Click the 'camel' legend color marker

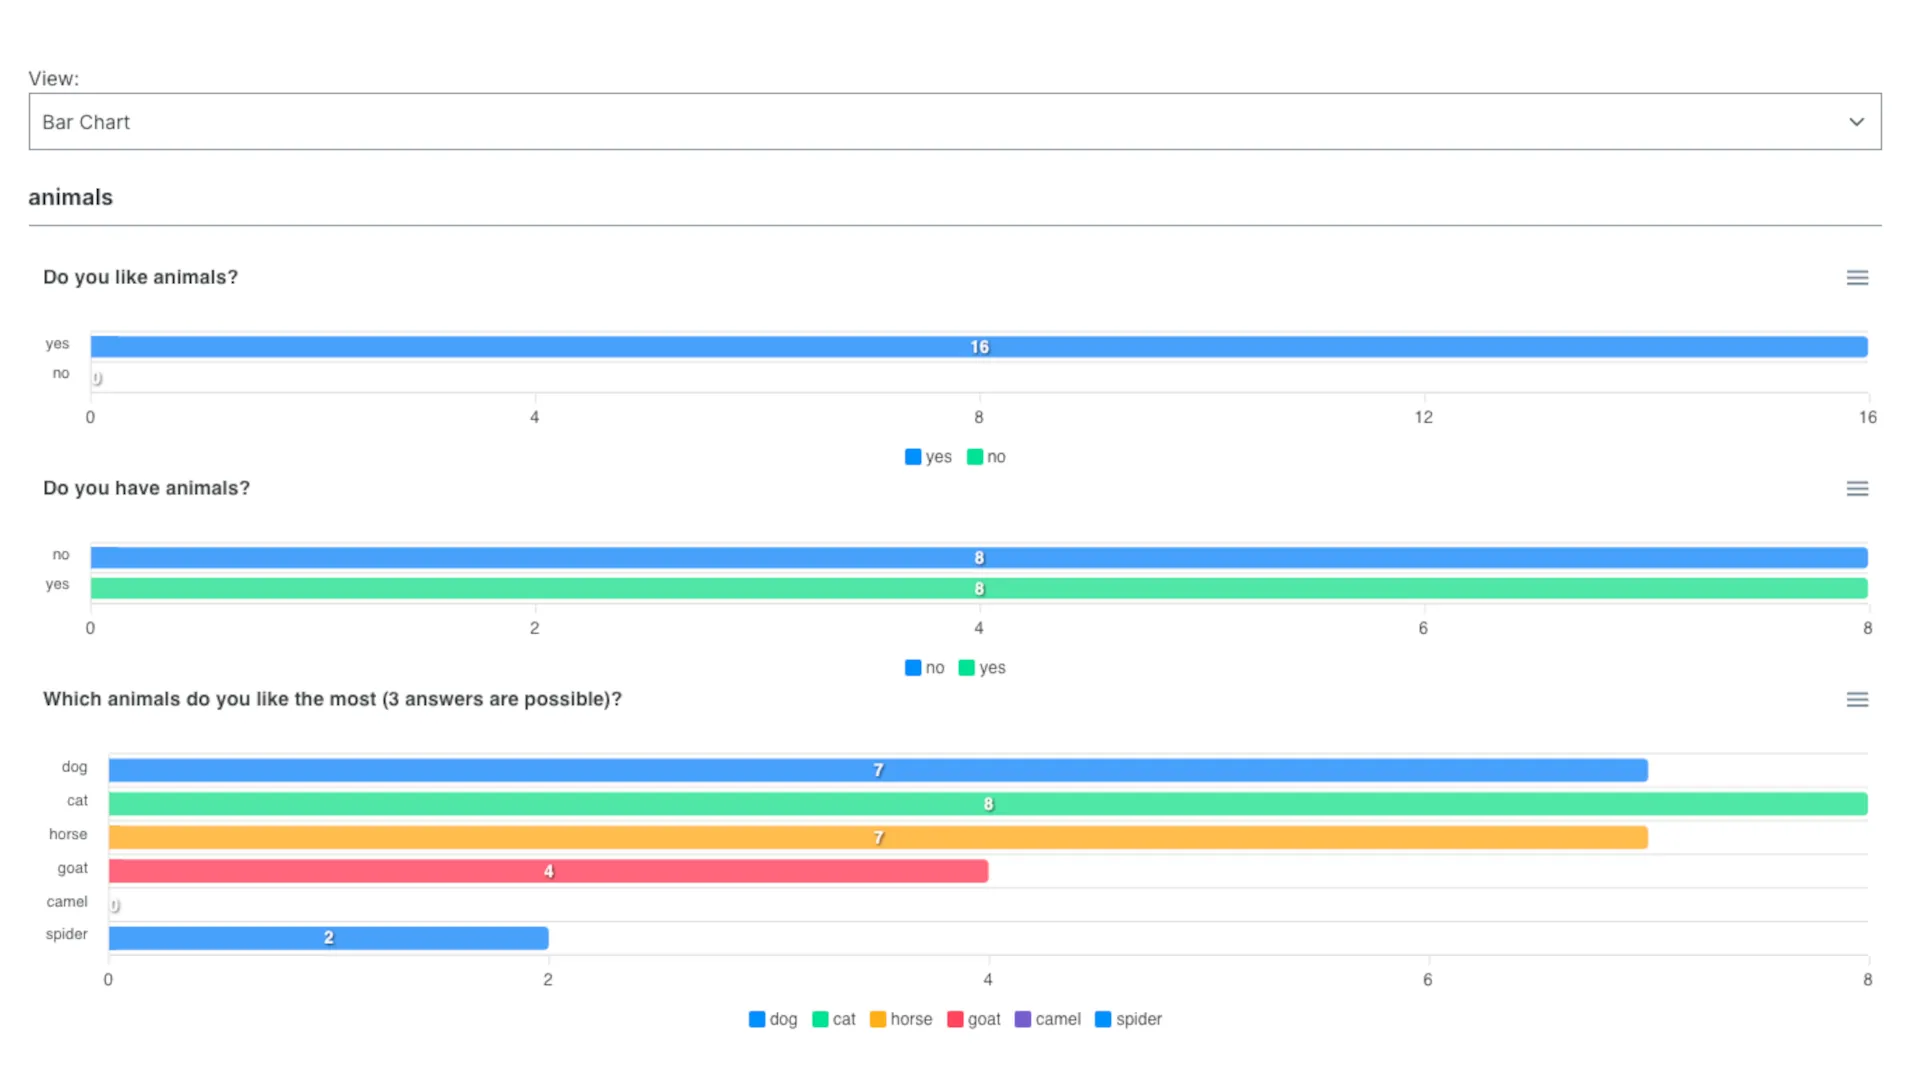(1023, 1019)
